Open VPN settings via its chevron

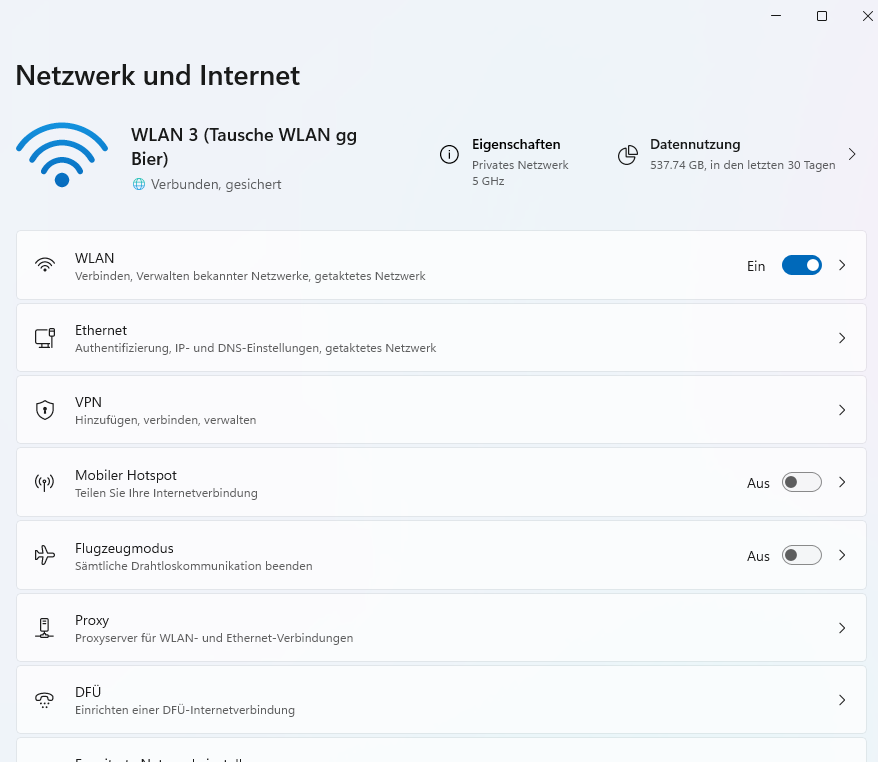(x=842, y=409)
